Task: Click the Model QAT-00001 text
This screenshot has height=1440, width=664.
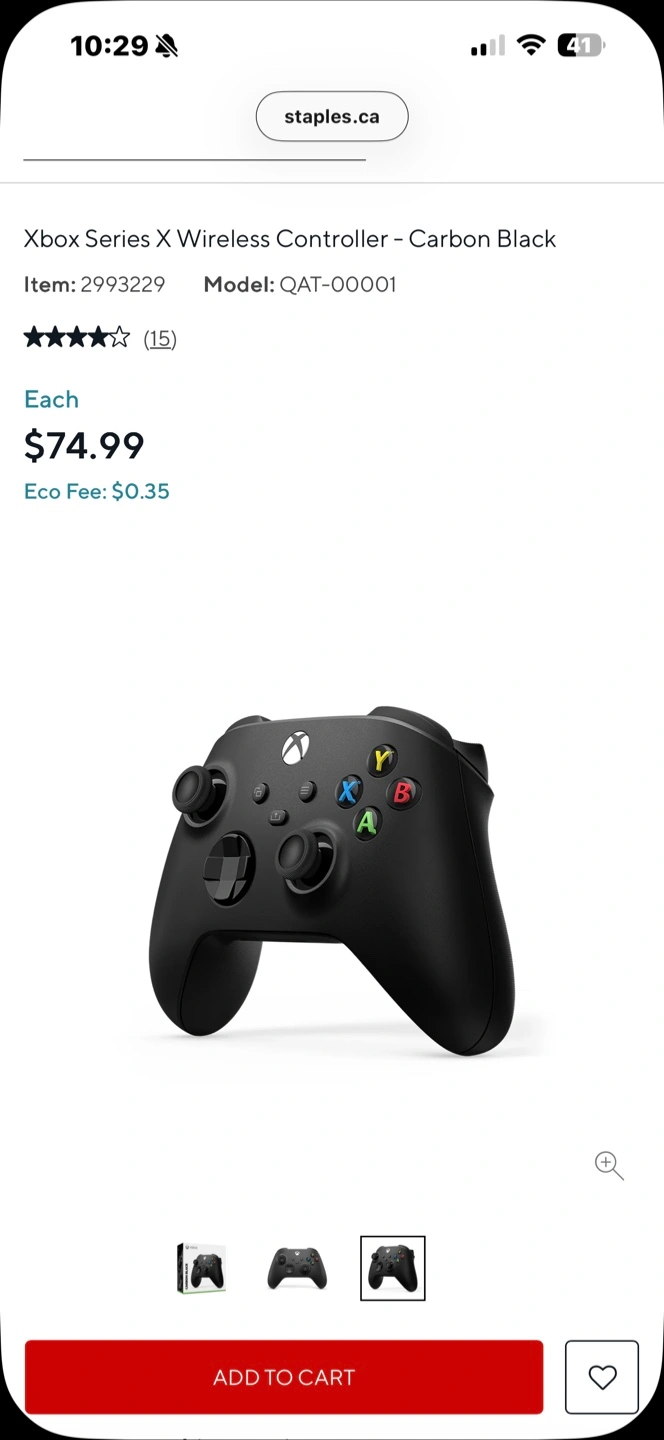Action: point(300,284)
